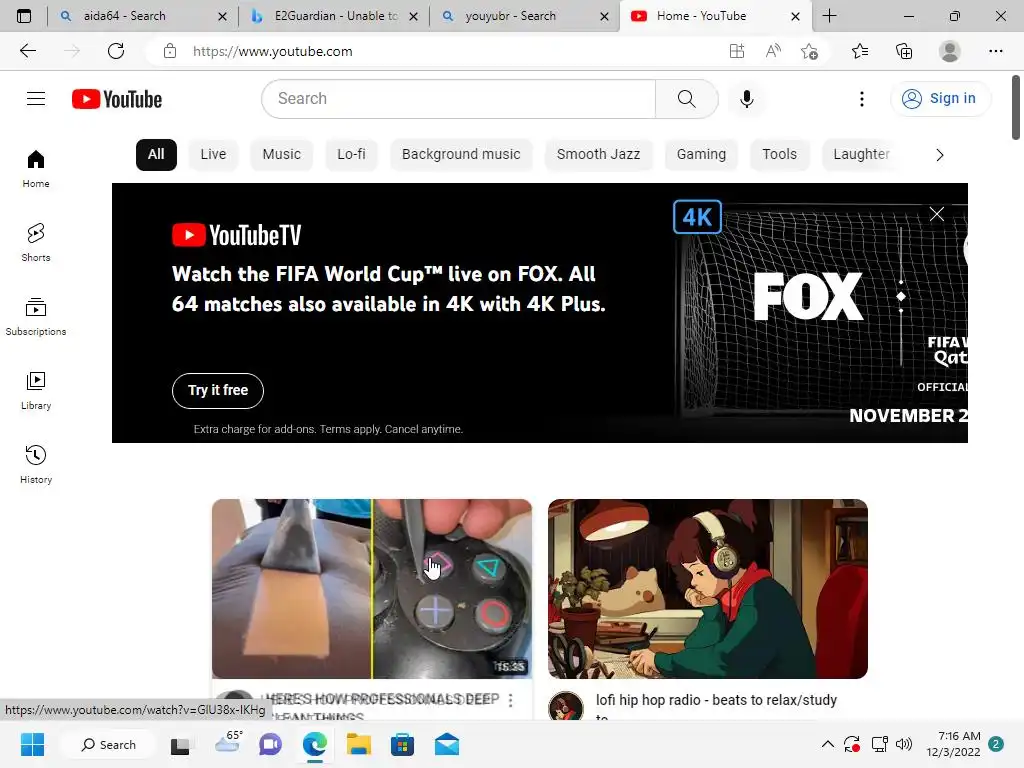Select the Music filter chip
1024x768 pixels.
click(x=281, y=155)
